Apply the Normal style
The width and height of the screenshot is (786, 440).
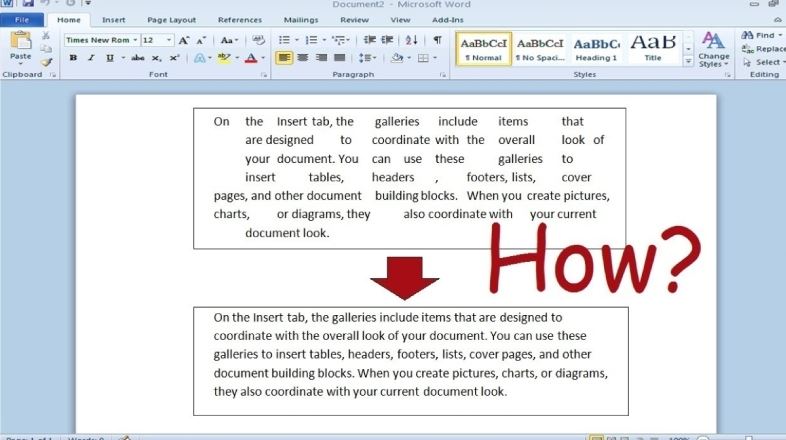[484, 49]
